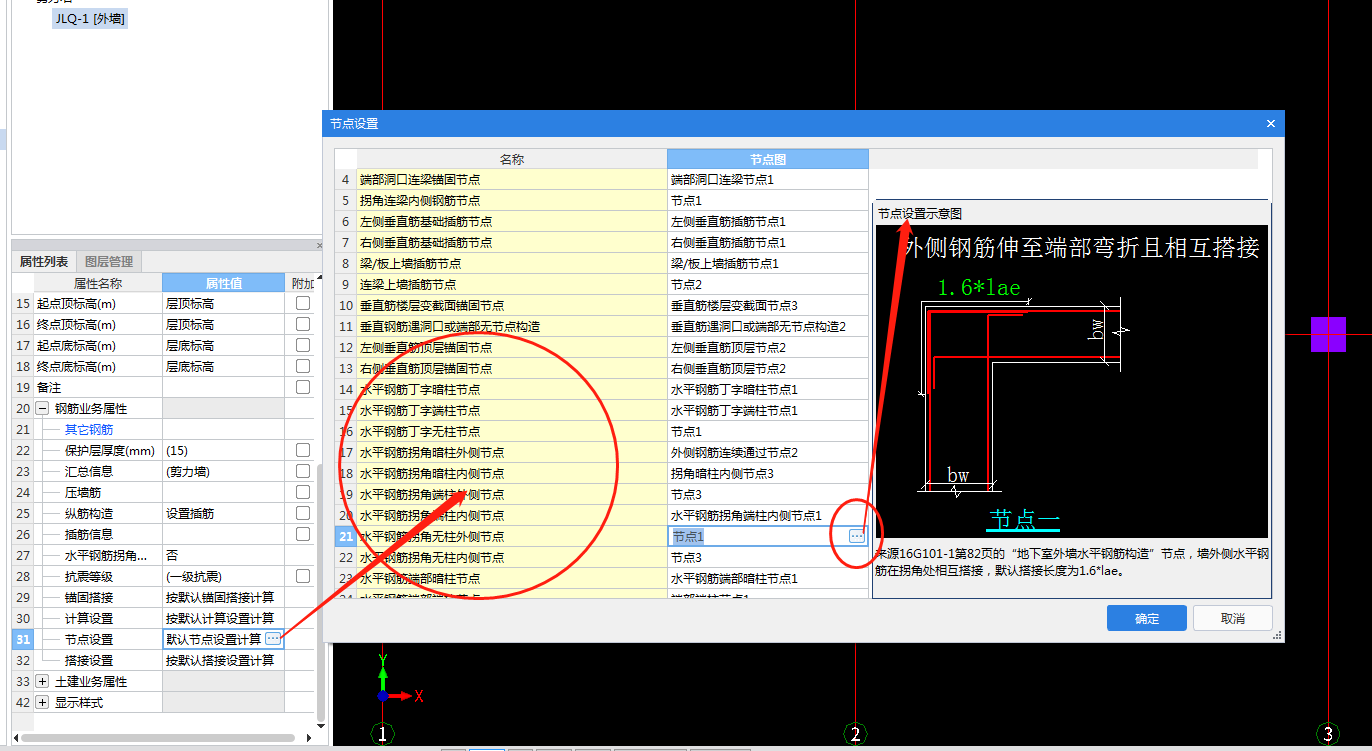The image size is (1372, 751).
Task: Switch to the 图层管理 tab
Action: point(109,262)
